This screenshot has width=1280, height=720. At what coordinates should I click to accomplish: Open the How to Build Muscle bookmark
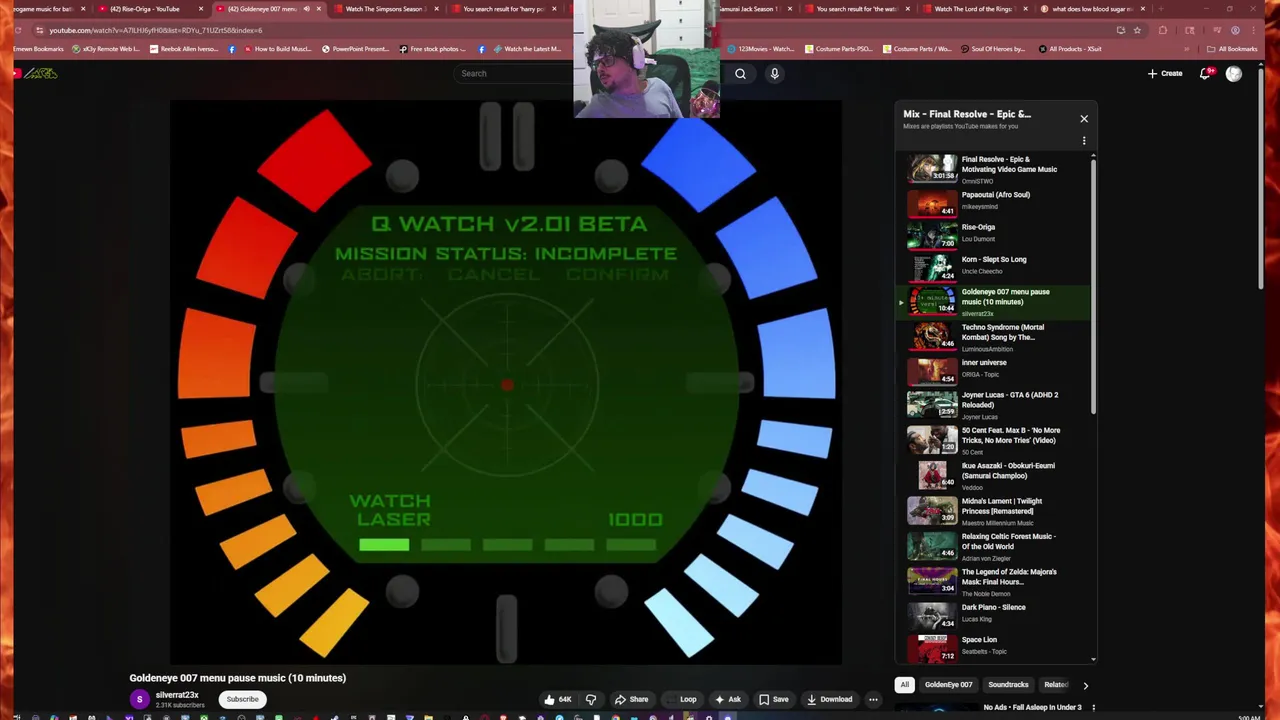[275, 49]
